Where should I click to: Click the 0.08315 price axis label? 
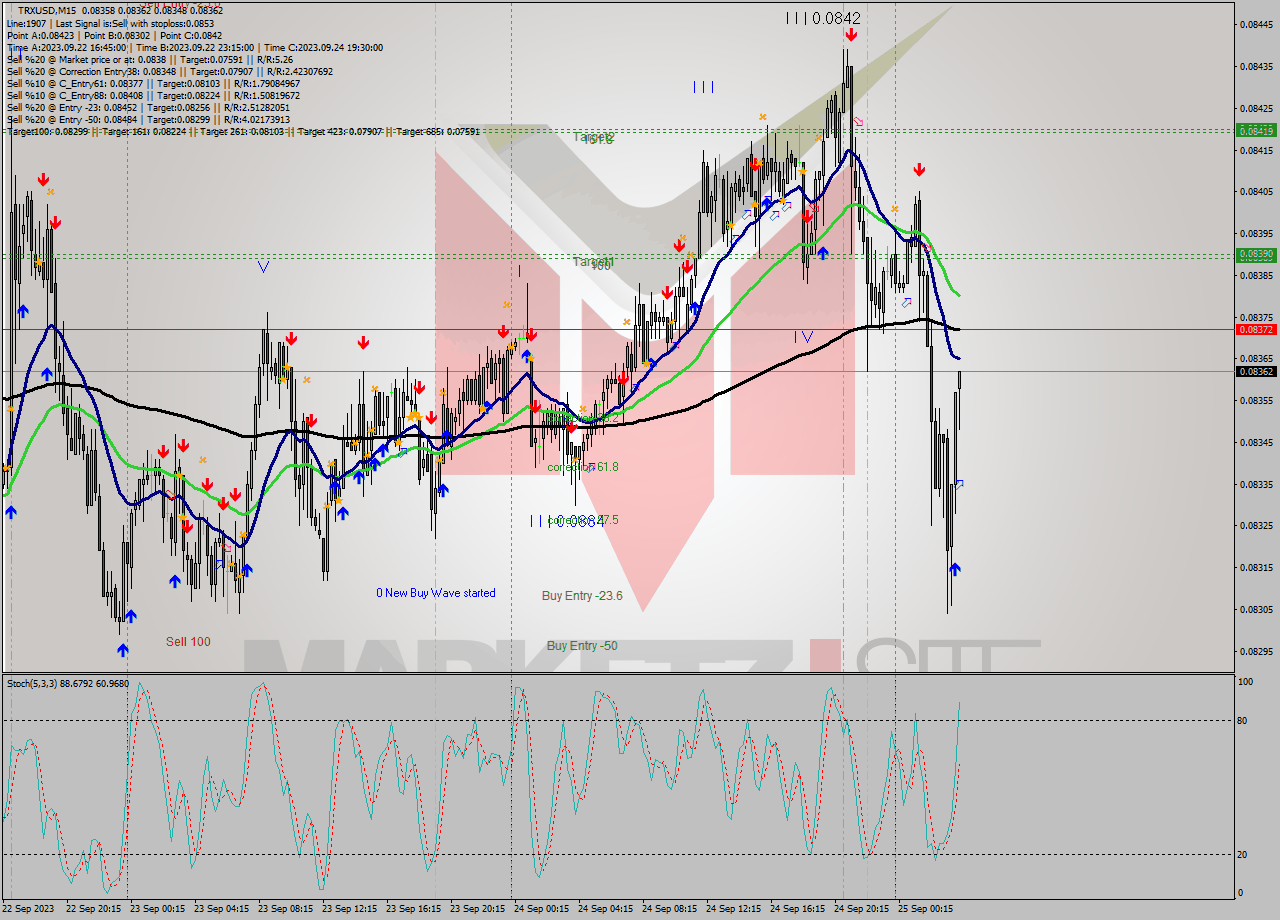(1256, 567)
